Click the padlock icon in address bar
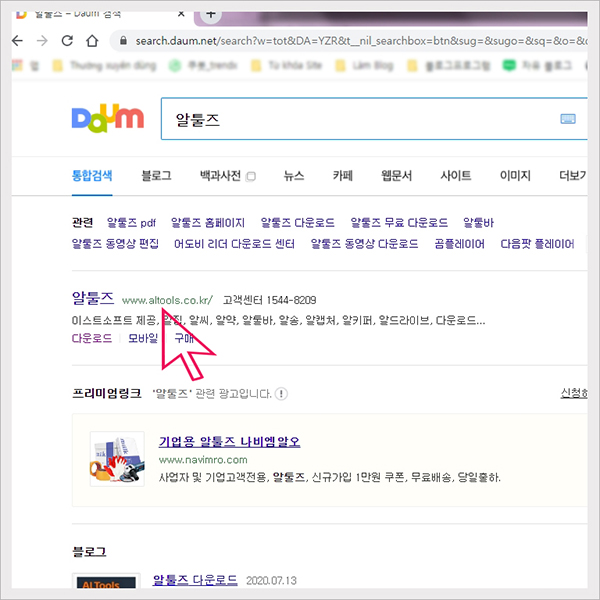The width and height of the screenshot is (600, 600). [123, 41]
